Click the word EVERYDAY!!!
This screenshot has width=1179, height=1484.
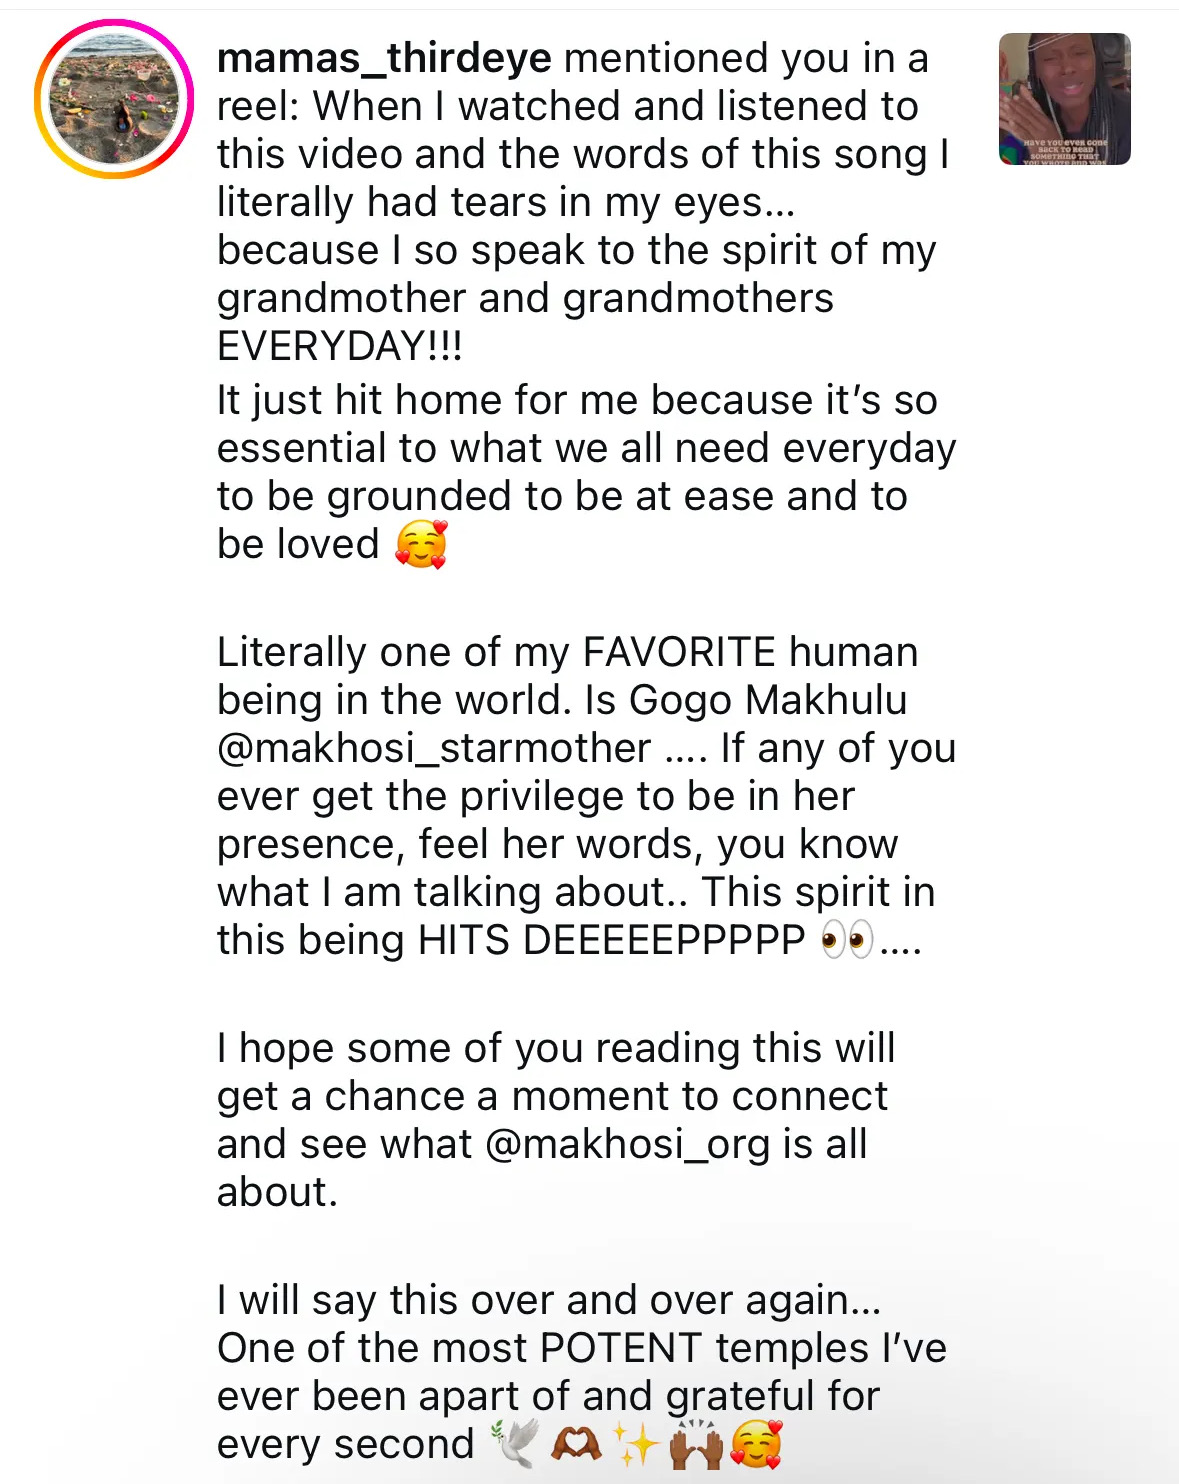(x=340, y=347)
